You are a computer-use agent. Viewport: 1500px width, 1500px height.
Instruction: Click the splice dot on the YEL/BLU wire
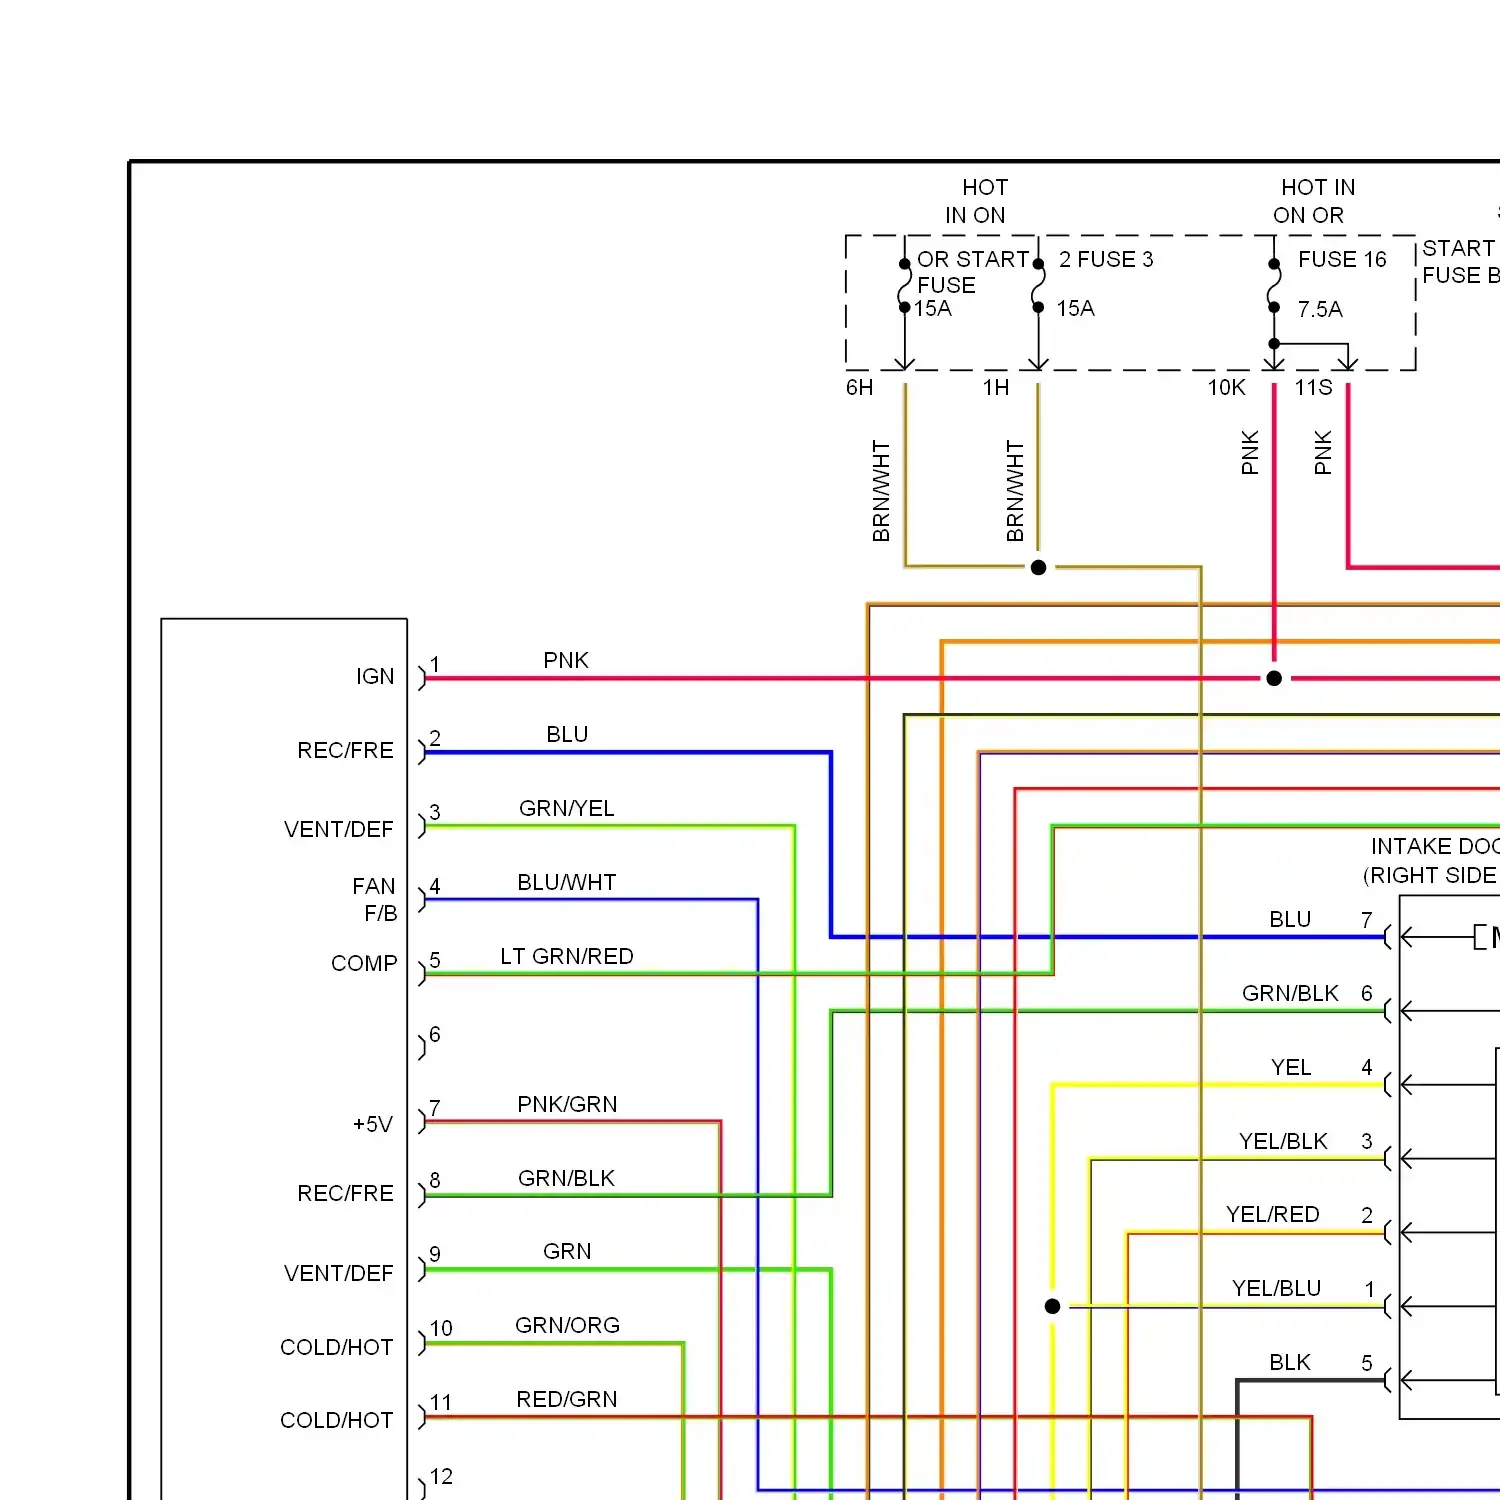[1053, 1307]
